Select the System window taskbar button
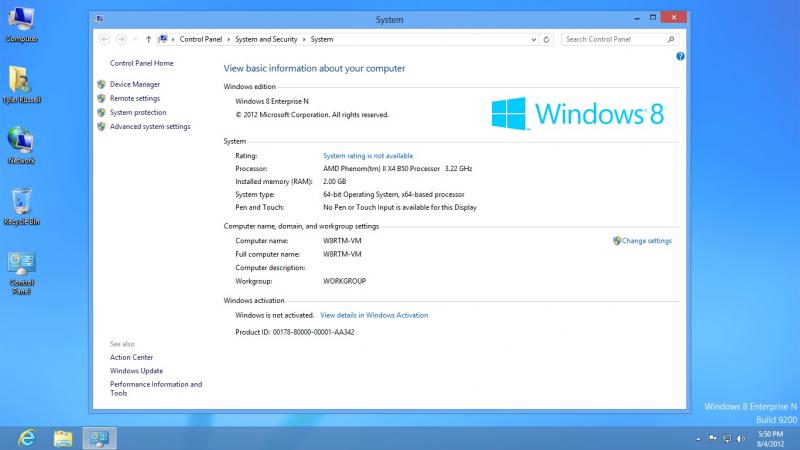The image size is (800, 450). [99, 438]
